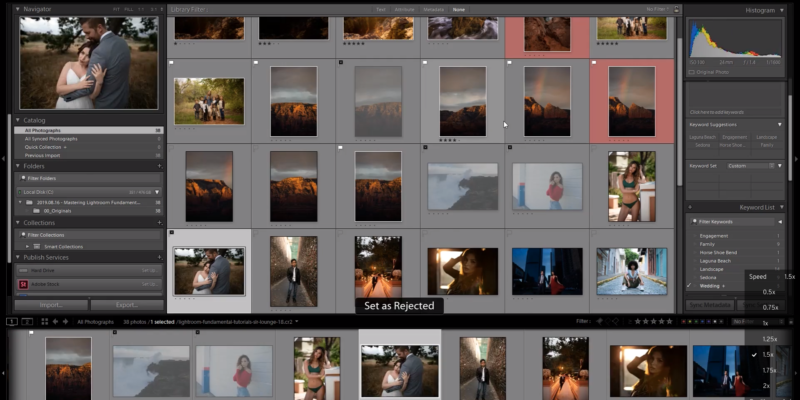
Task: Collapse the Collections panel
Action: pos(18,223)
